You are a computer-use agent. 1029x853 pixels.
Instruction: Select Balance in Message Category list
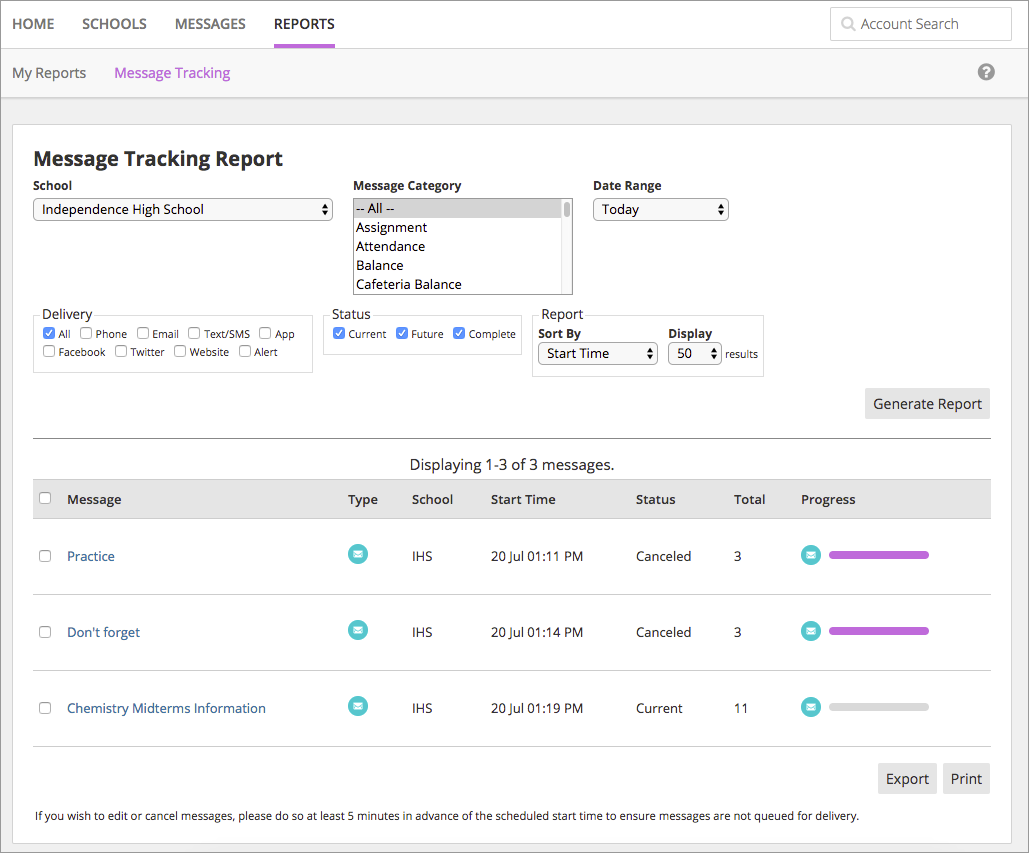[x=457, y=265]
